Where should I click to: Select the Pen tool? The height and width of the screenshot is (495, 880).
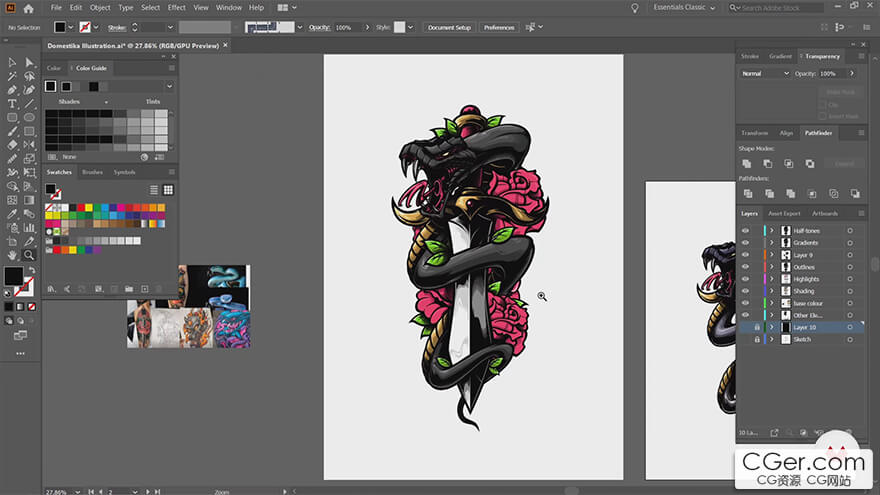12,90
